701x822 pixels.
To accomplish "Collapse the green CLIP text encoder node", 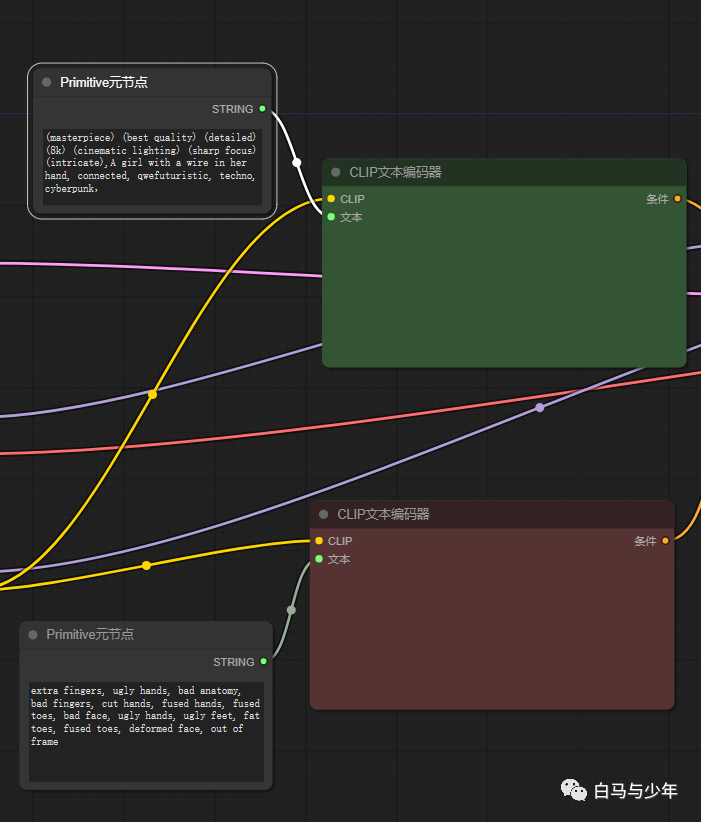I will tap(336, 172).
